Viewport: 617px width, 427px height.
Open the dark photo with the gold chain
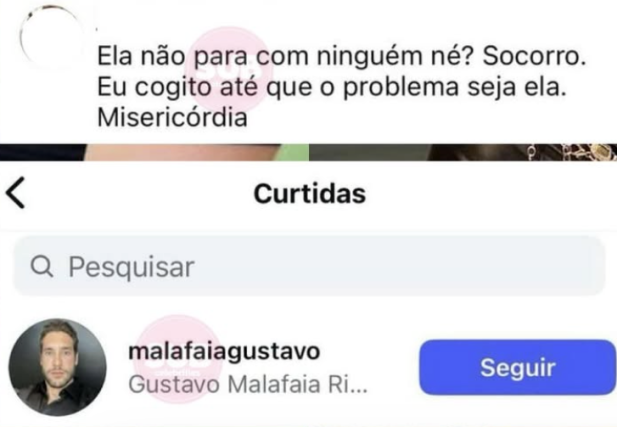[523, 152]
